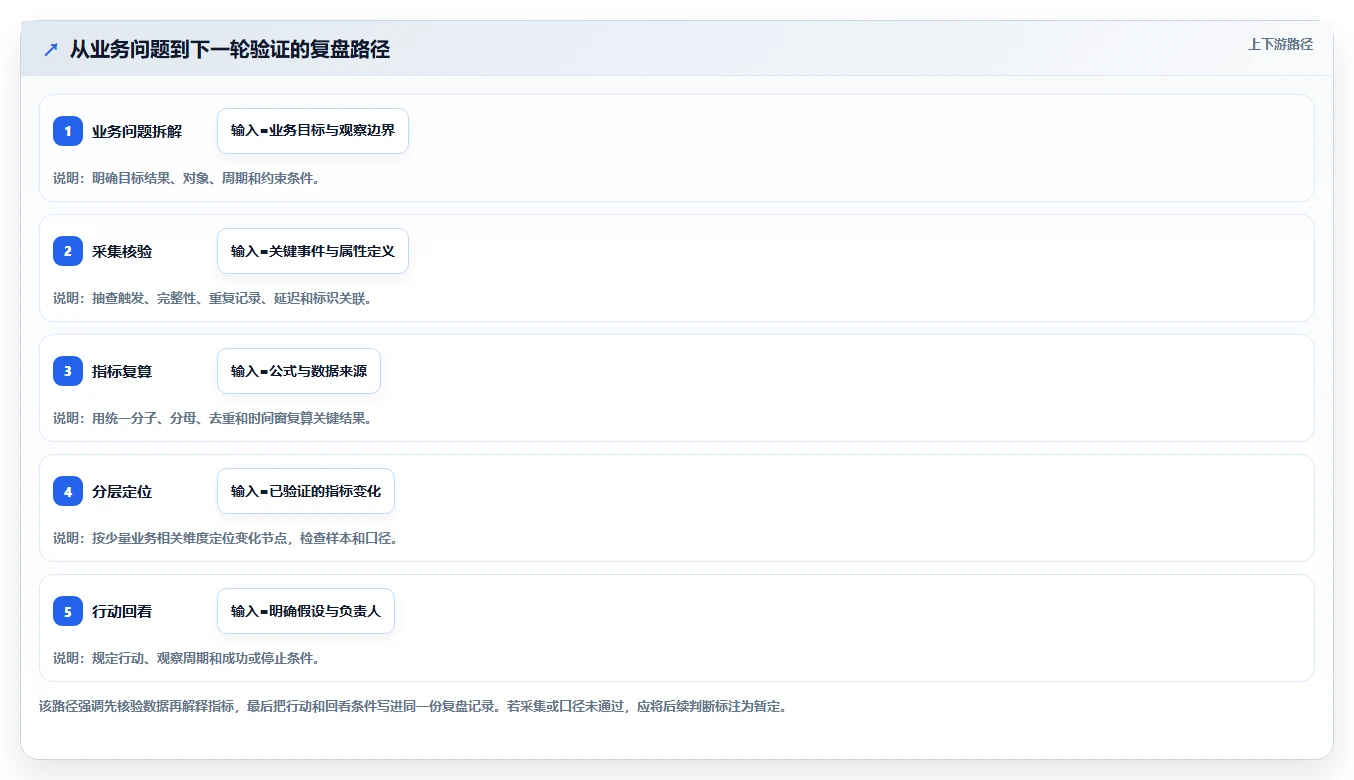Click the description 明确目标结果、对象、周期和约束条件
1354x780 pixels.
tap(186, 178)
